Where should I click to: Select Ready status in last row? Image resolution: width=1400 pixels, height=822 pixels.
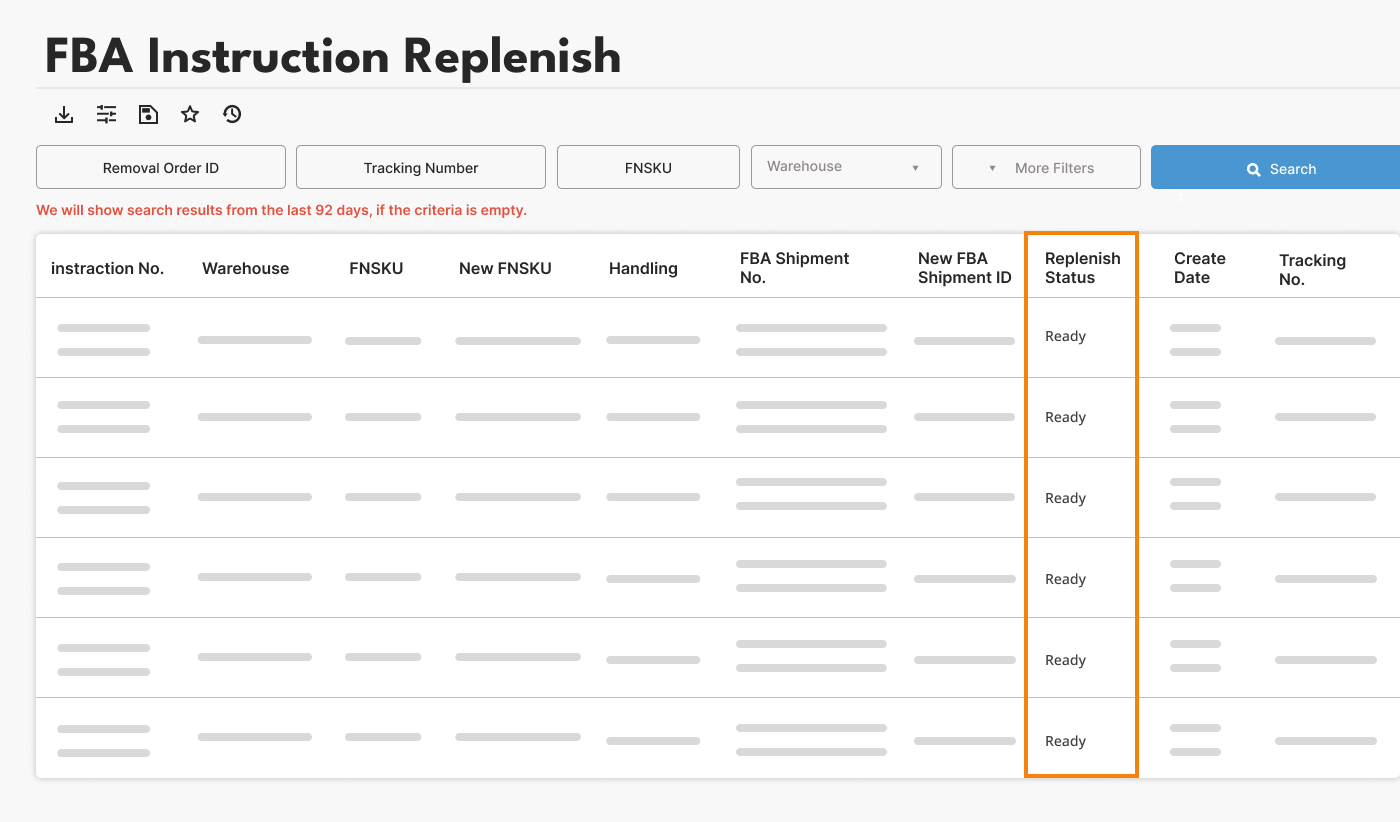(x=1065, y=741)
